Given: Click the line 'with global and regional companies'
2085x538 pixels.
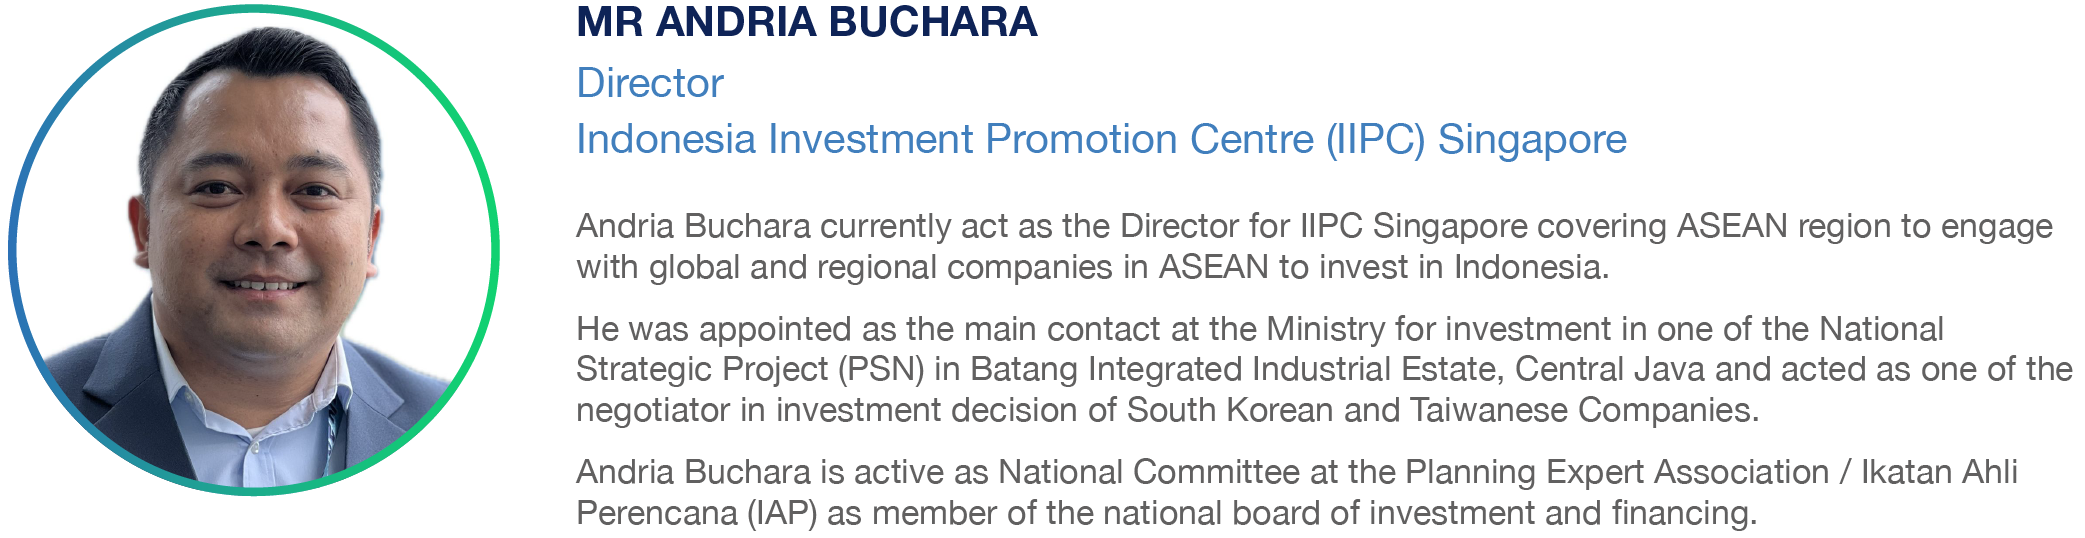Looking at the screenshot, I should [x=1092, y=267].
